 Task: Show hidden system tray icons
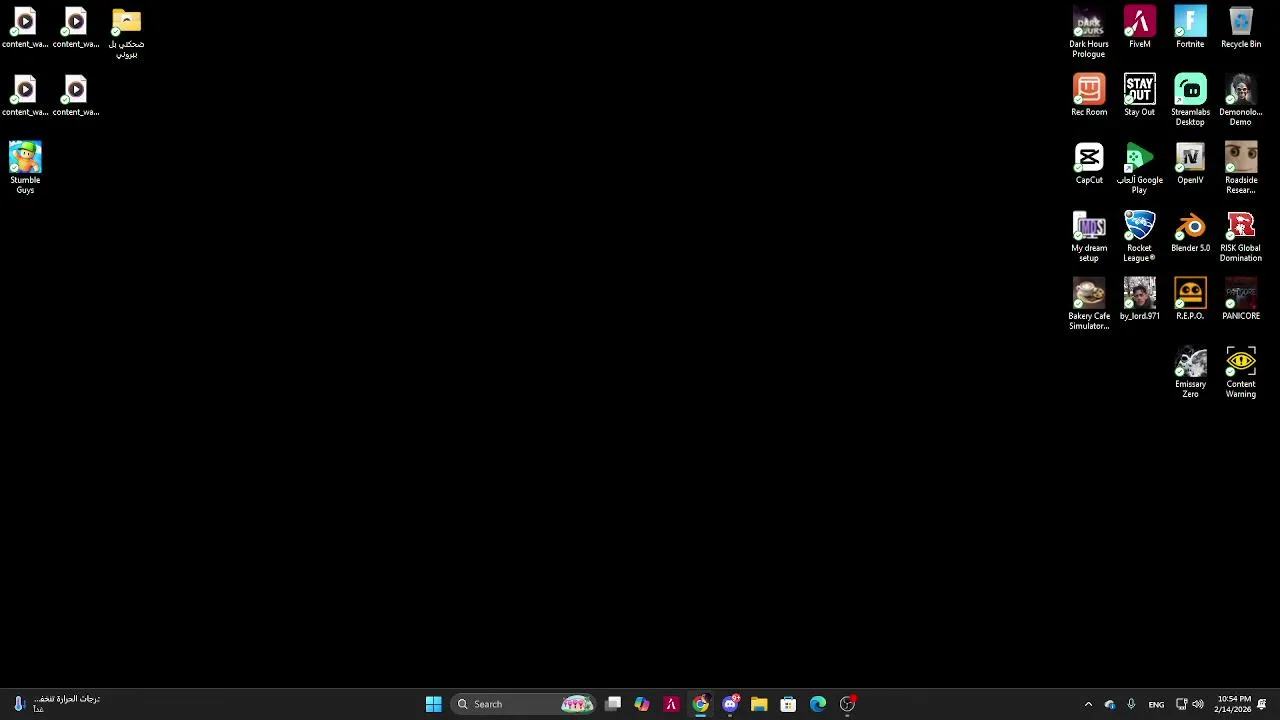tap(1088, 704)
